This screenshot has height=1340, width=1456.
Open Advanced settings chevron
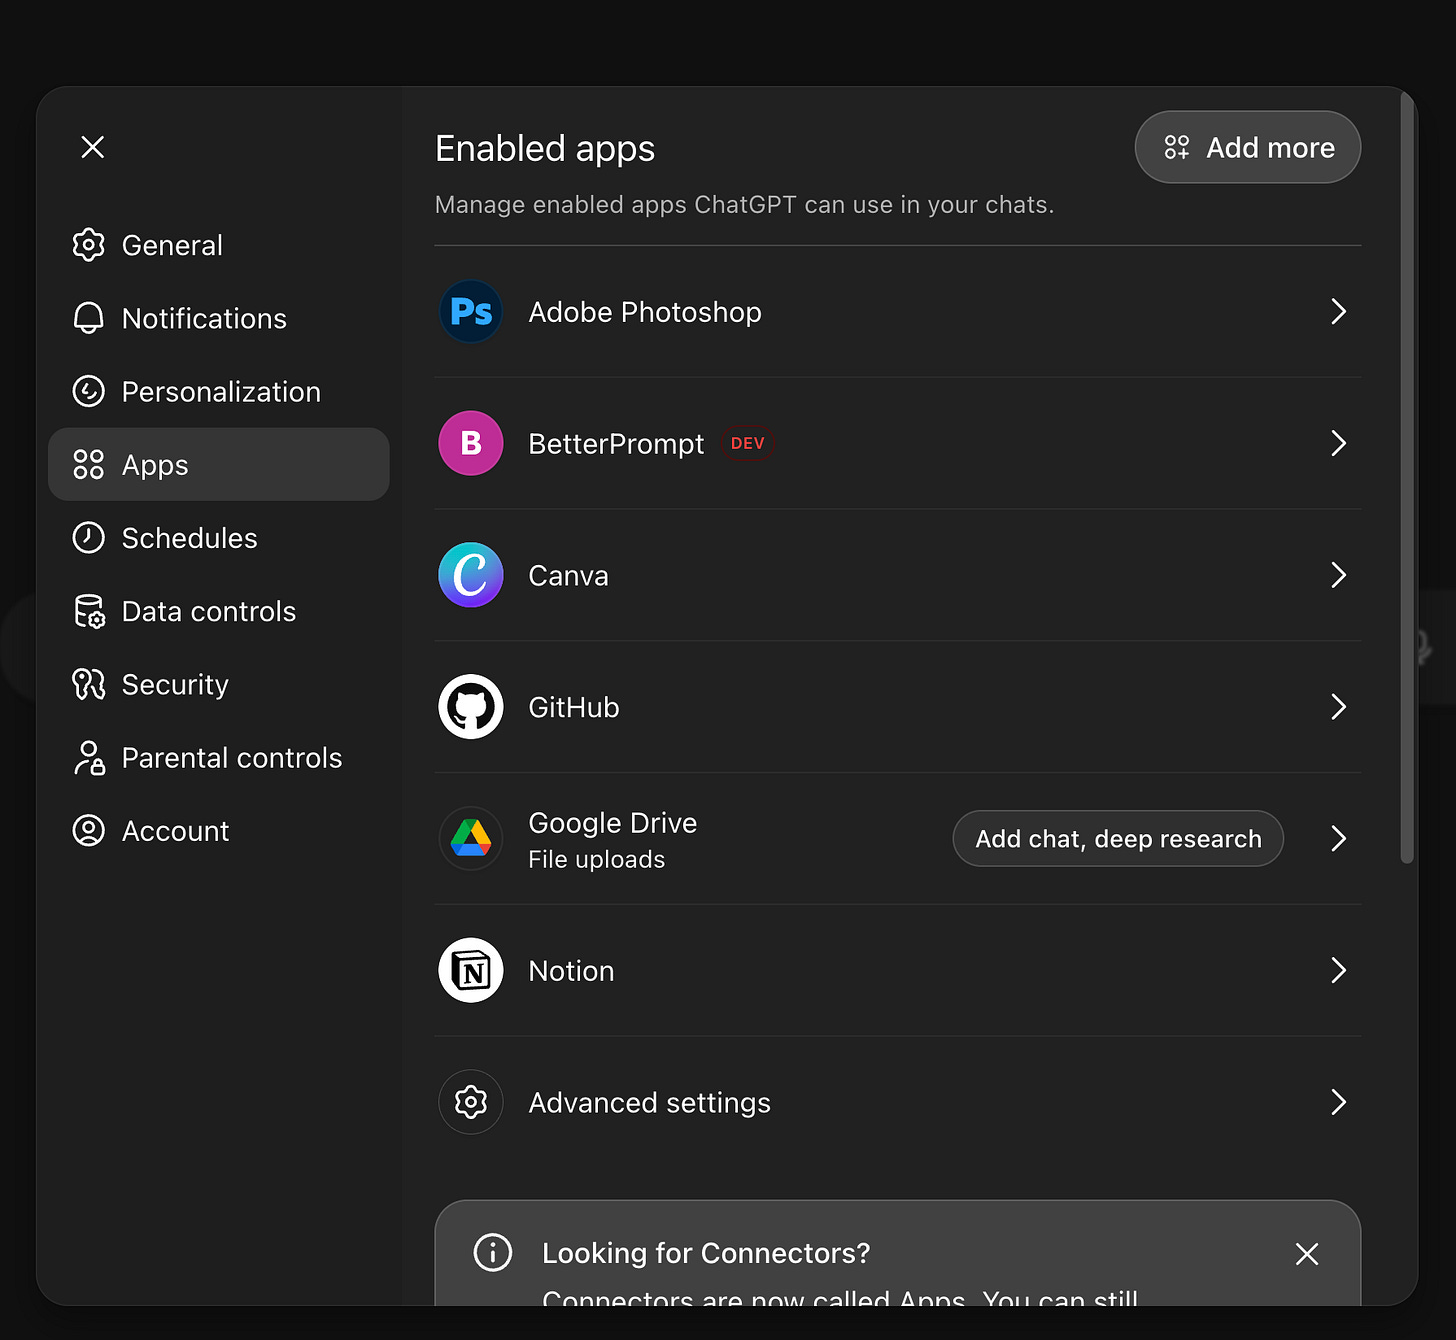[1339, 1102]
